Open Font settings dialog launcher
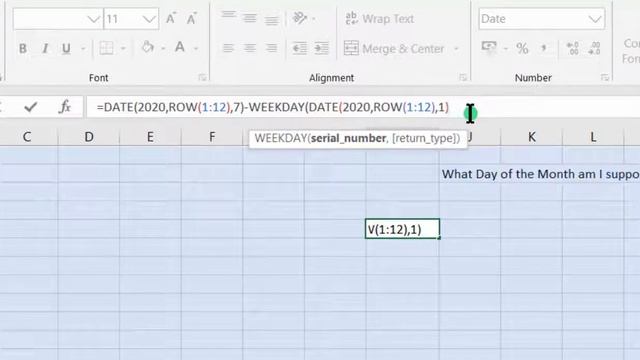The height and width of the screenshot is (360, 640). pos(202,77)
